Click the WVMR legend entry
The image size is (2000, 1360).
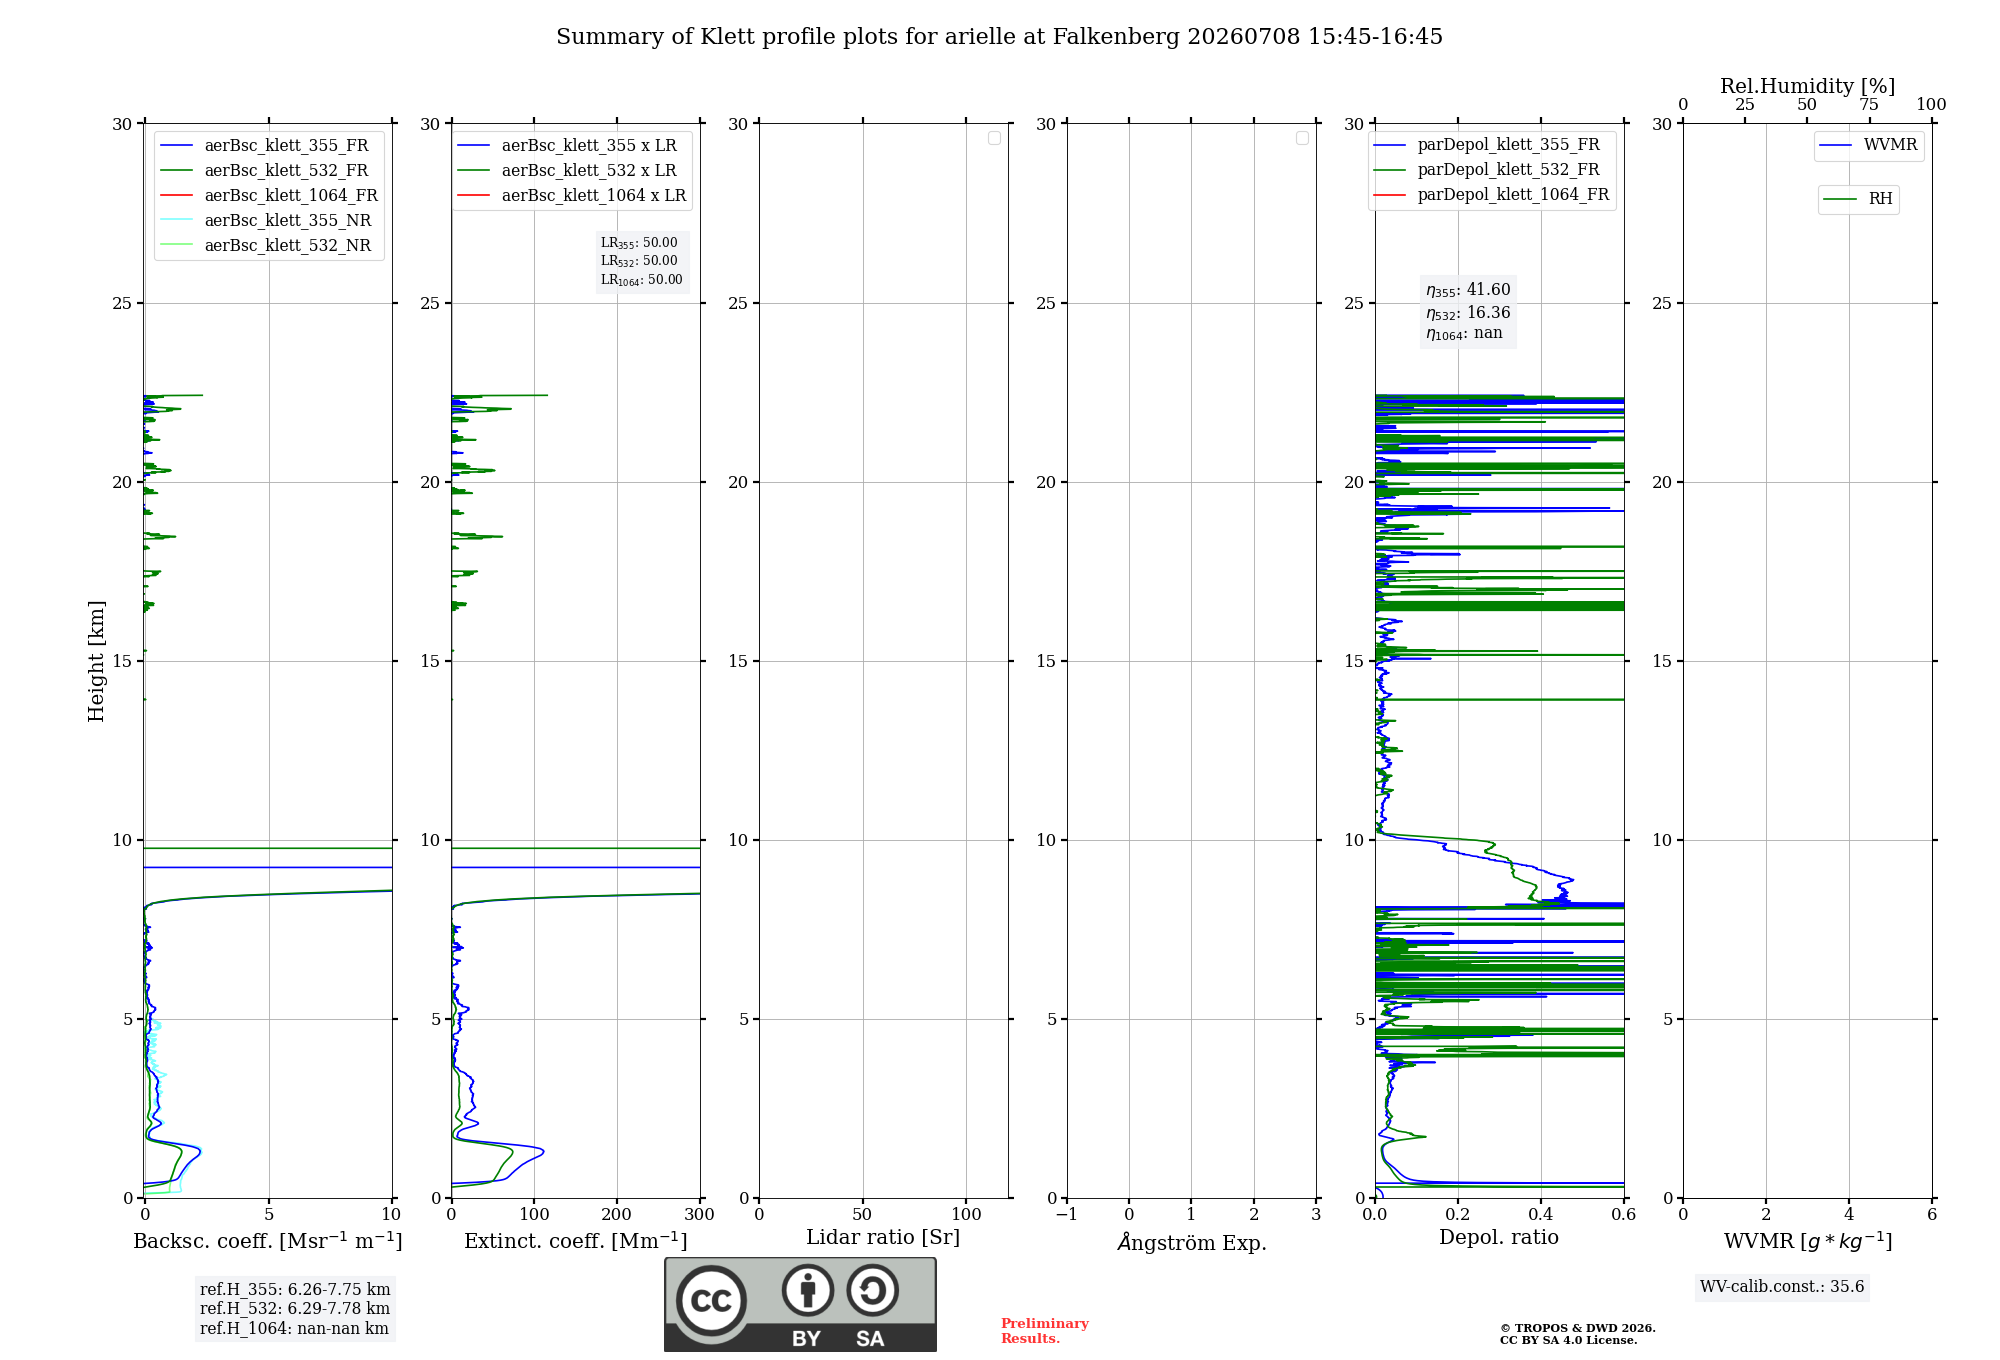click(1869, 145)
